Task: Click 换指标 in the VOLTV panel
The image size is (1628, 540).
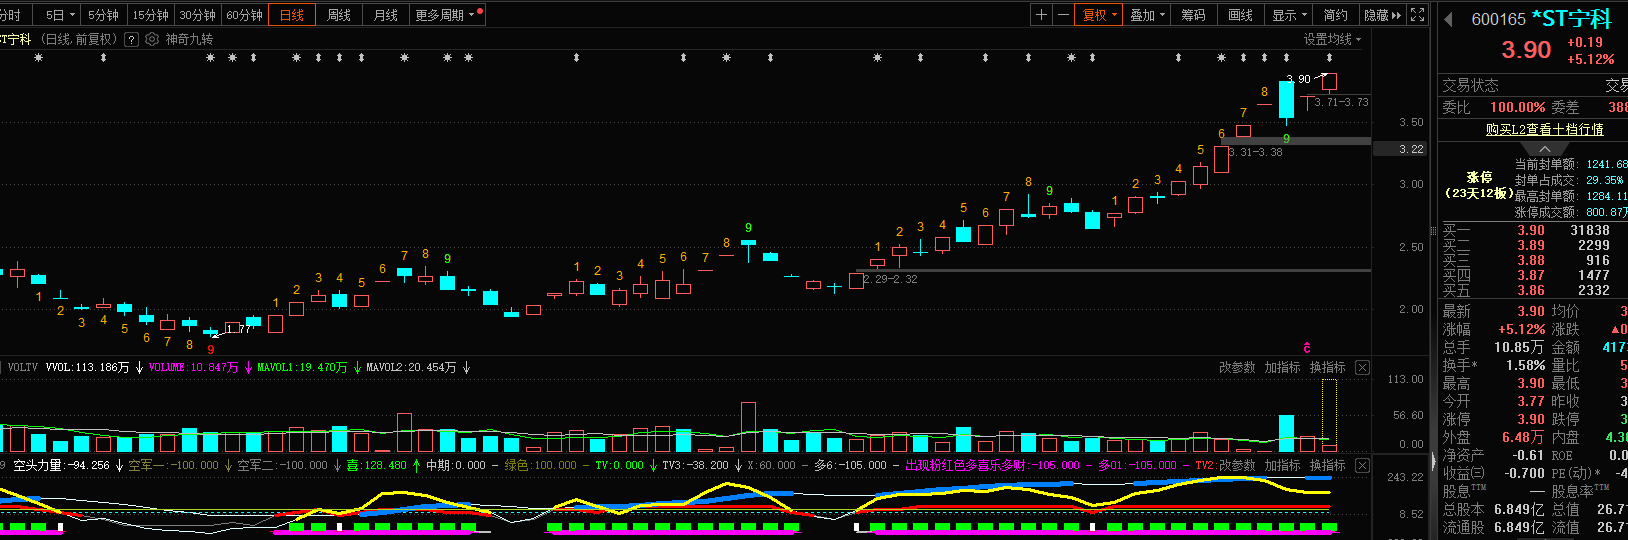Action: pos(1327,368)
